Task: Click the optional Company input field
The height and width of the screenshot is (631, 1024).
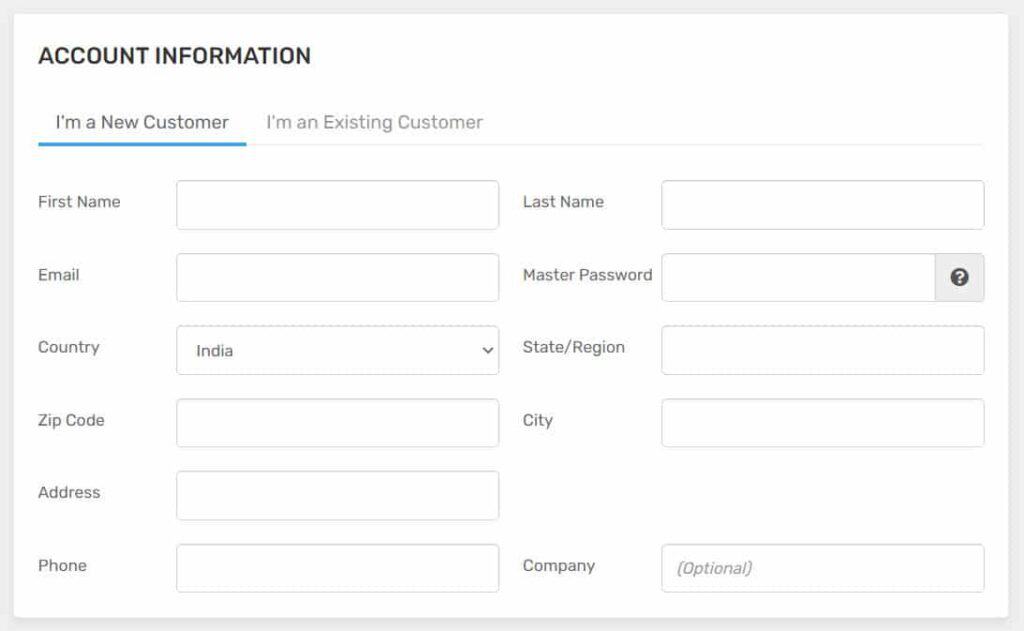Action: (x=822, y=568)
